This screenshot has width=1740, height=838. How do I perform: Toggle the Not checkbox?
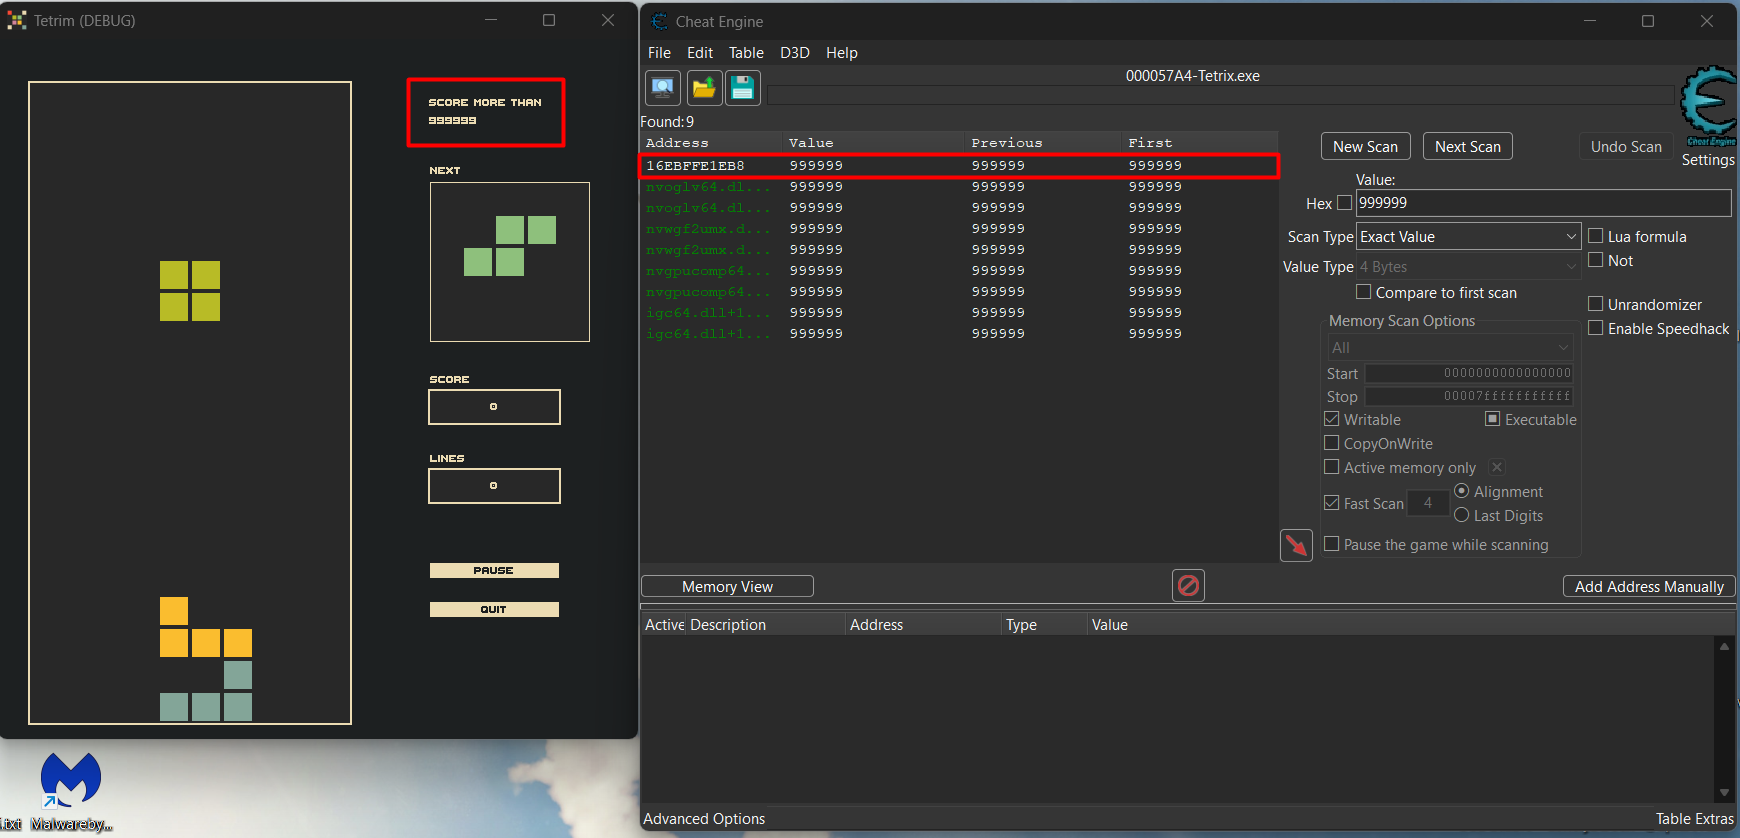[x=1596, y=260]
